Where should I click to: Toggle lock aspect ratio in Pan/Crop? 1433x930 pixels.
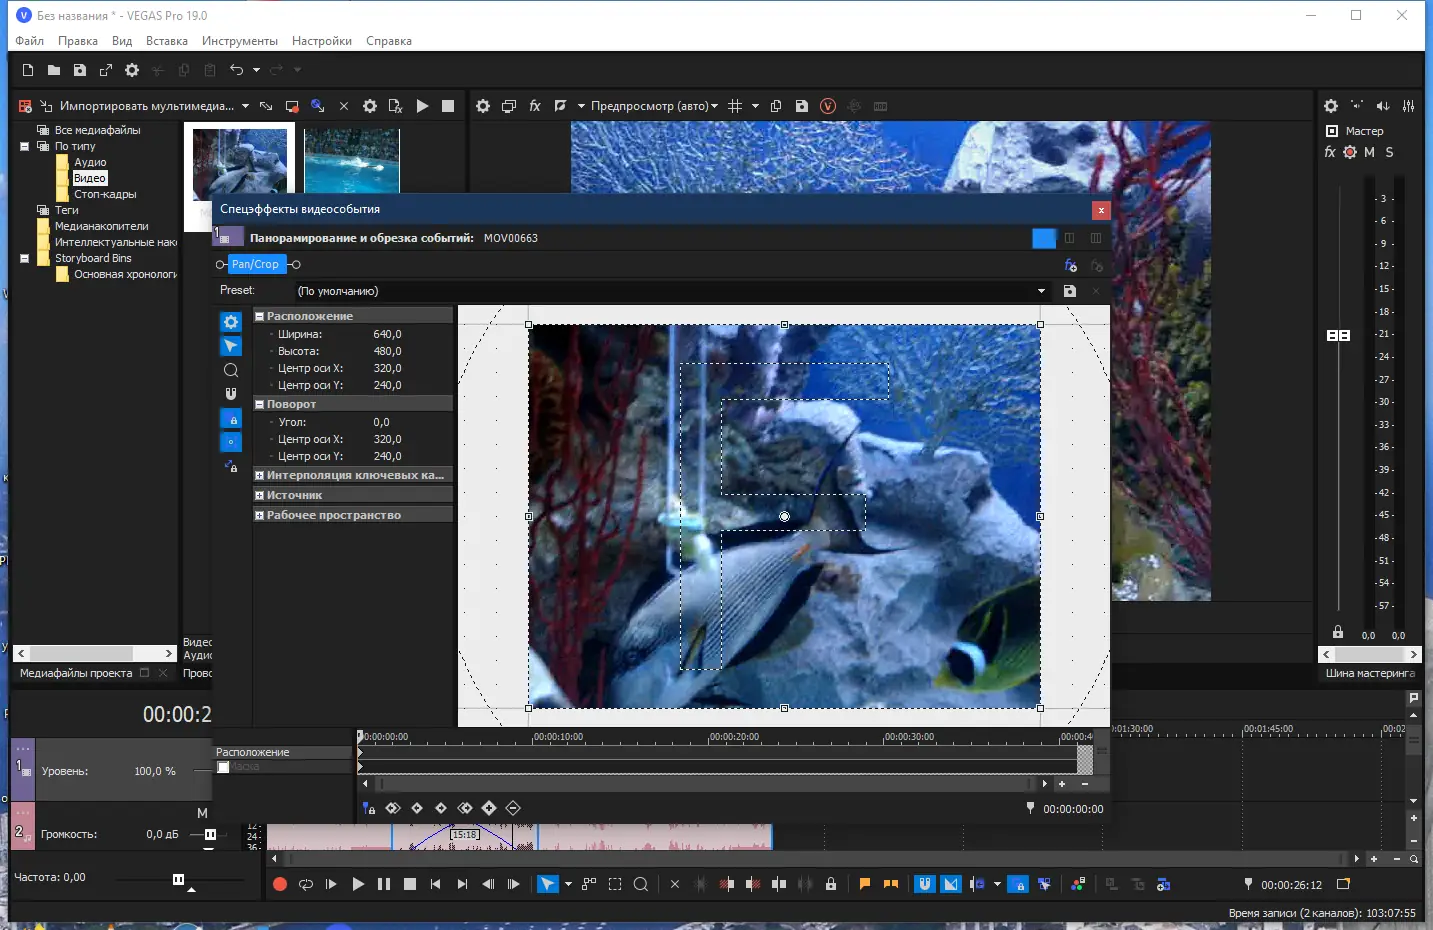(231, 419)
